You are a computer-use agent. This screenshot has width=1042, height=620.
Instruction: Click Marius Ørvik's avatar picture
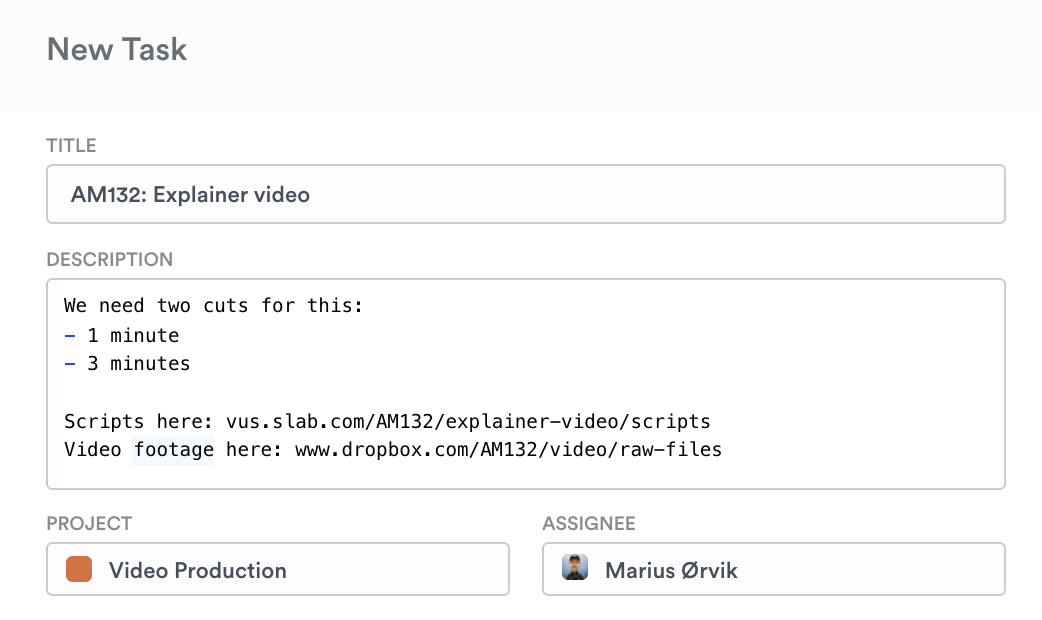click(x=575, y=569)
